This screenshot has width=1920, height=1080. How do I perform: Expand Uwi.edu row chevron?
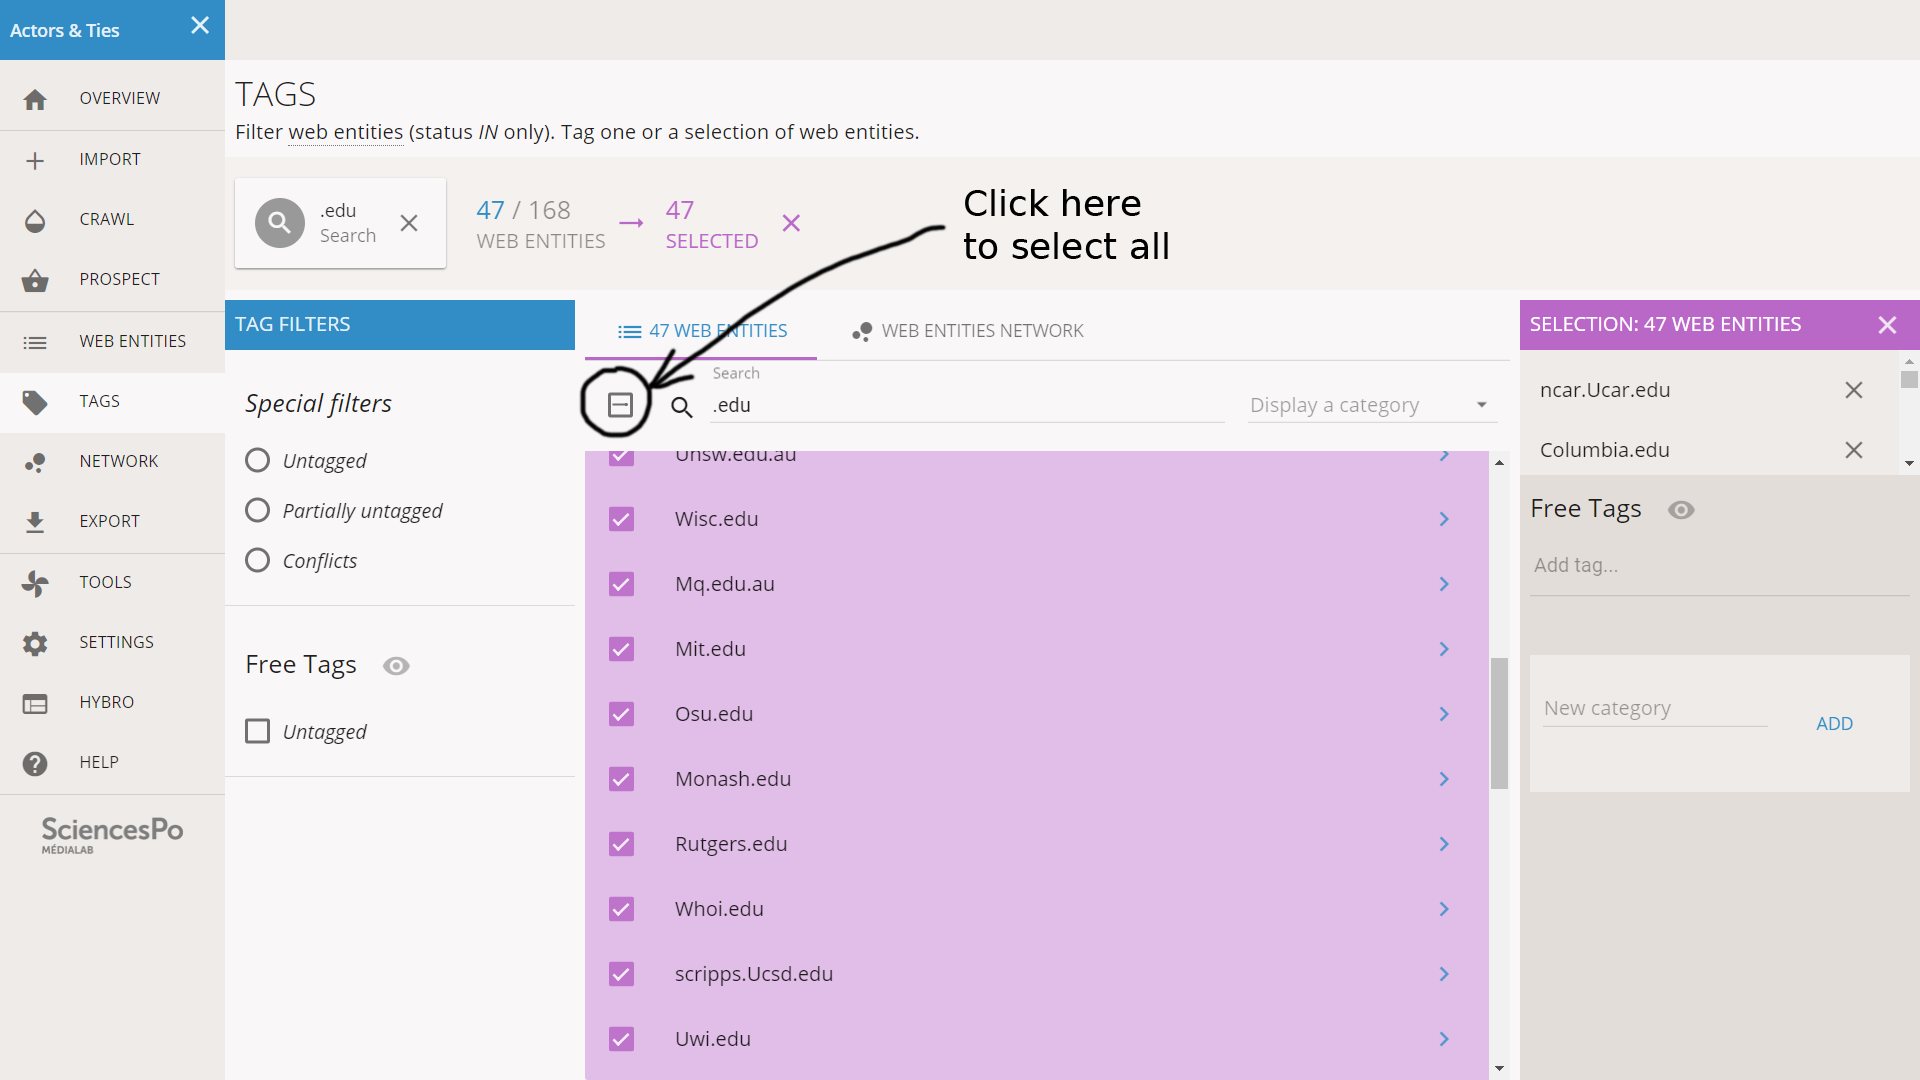(x=1444, y=1039)
